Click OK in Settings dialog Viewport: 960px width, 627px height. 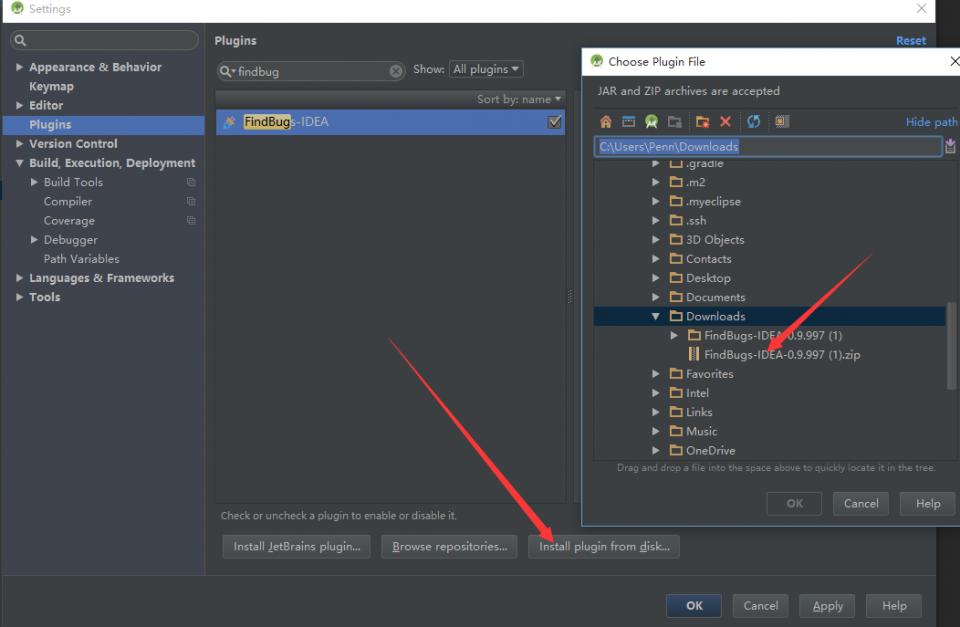click(694, 606)
